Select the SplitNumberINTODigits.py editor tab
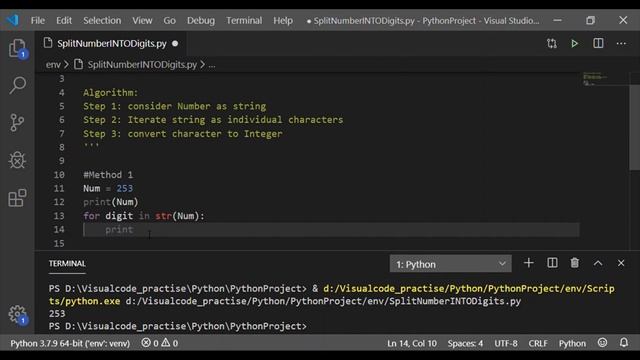 pyautogui.click(x=112, y=43)
